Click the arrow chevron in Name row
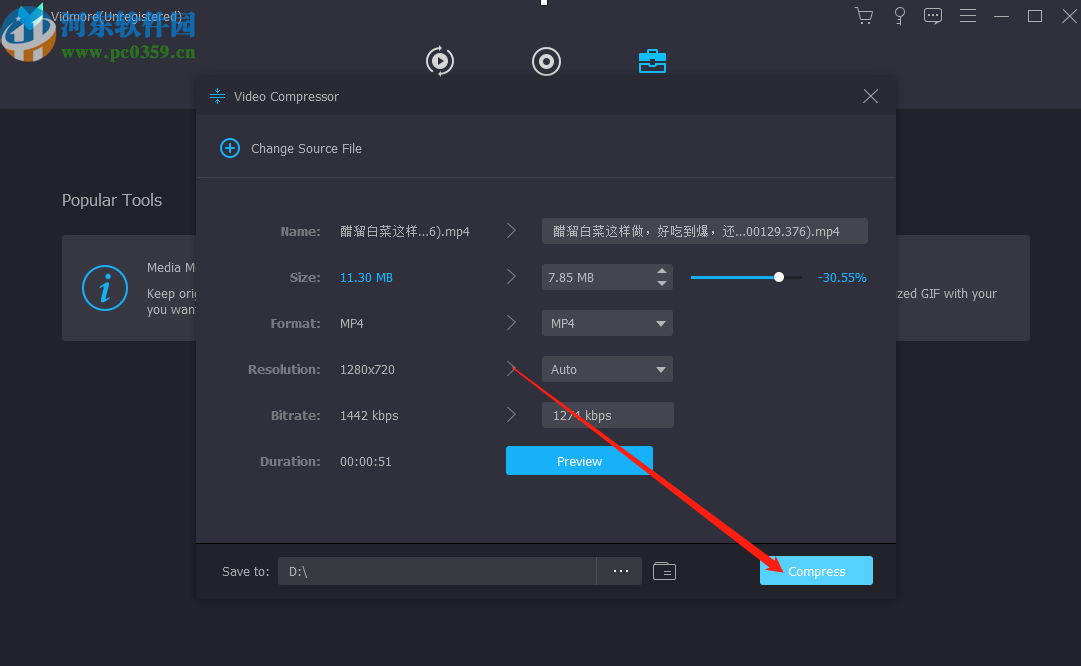Viewport: 1081px width, 666px height. [512, 231]
